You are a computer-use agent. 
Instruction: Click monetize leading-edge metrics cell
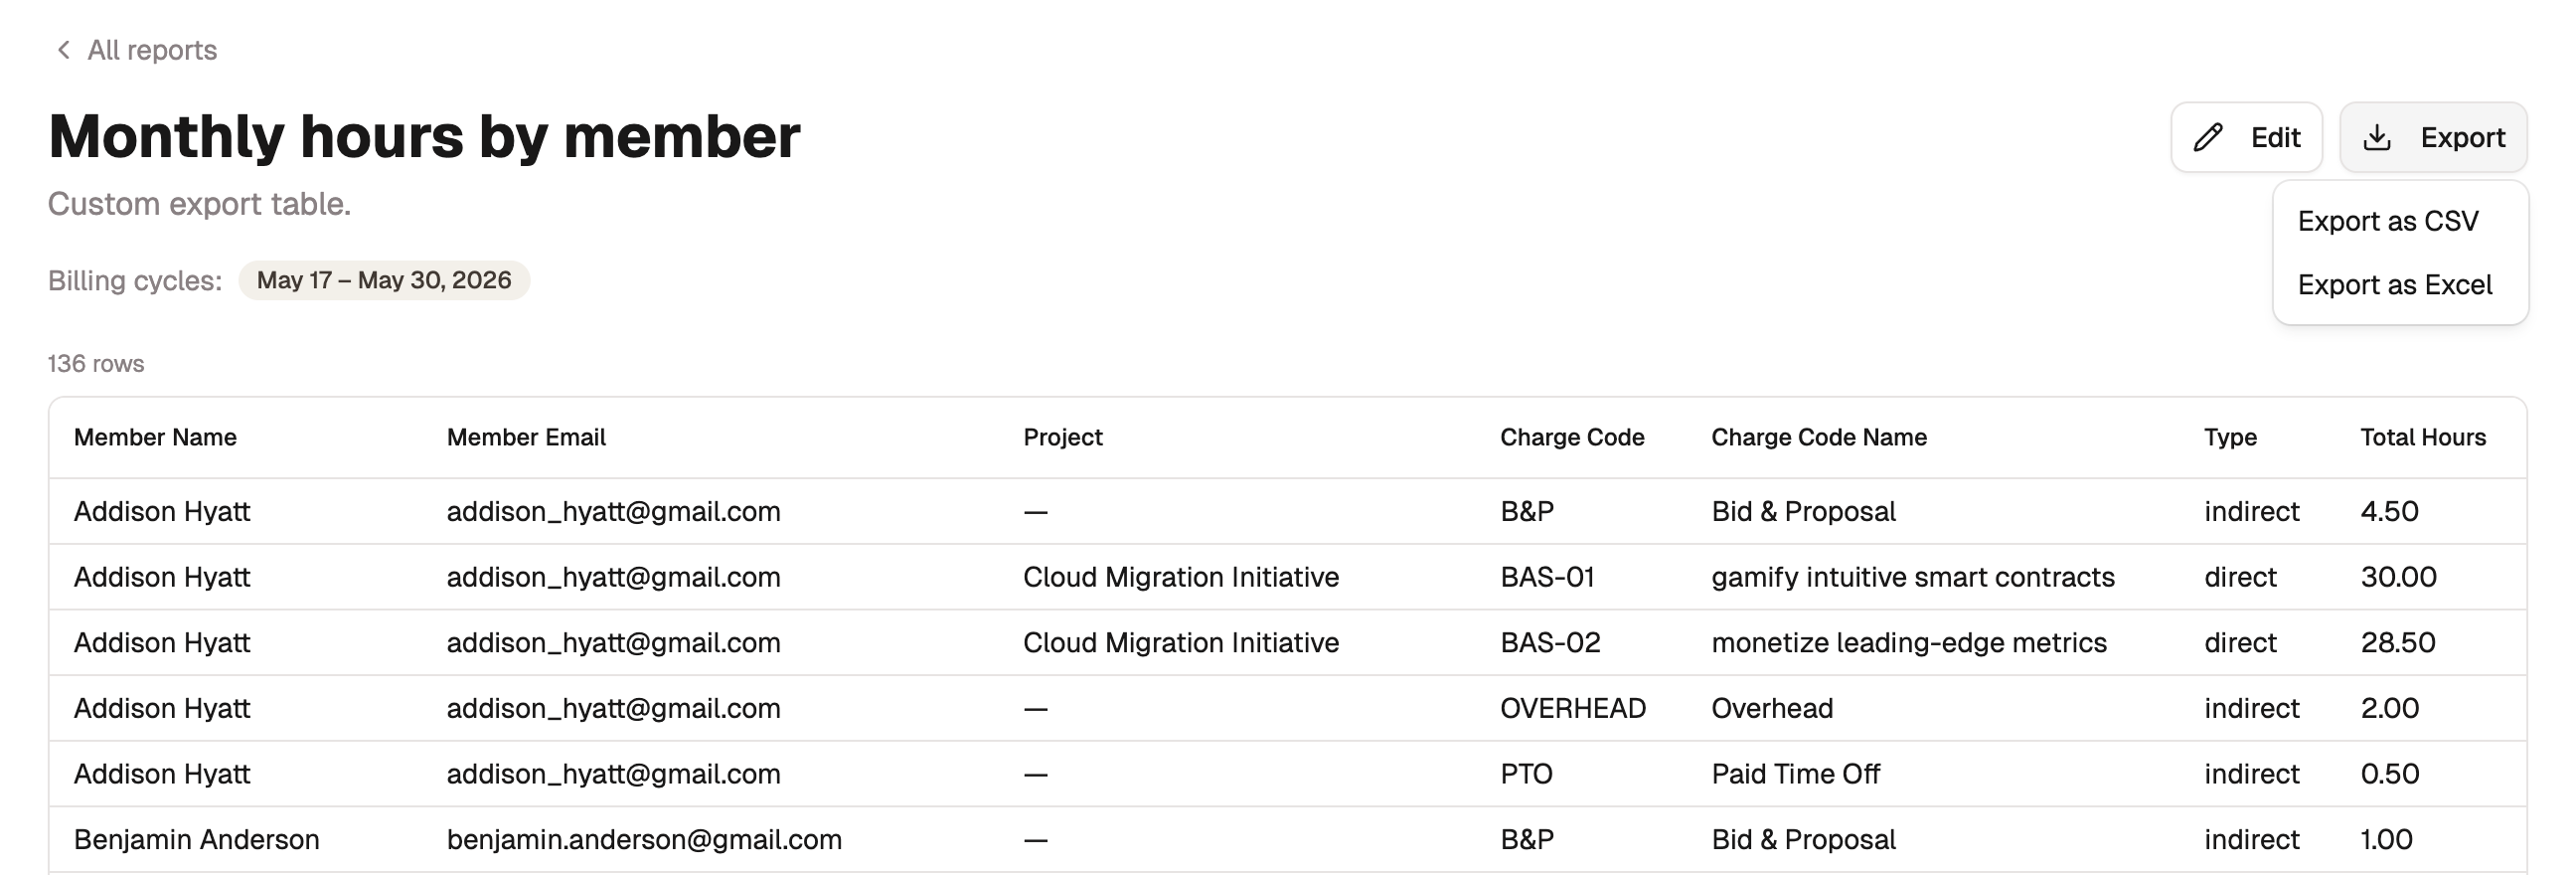(1909, 642)
